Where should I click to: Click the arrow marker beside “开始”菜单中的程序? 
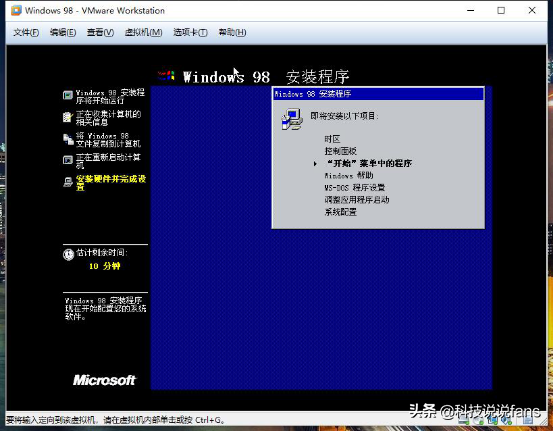(315, 164)
